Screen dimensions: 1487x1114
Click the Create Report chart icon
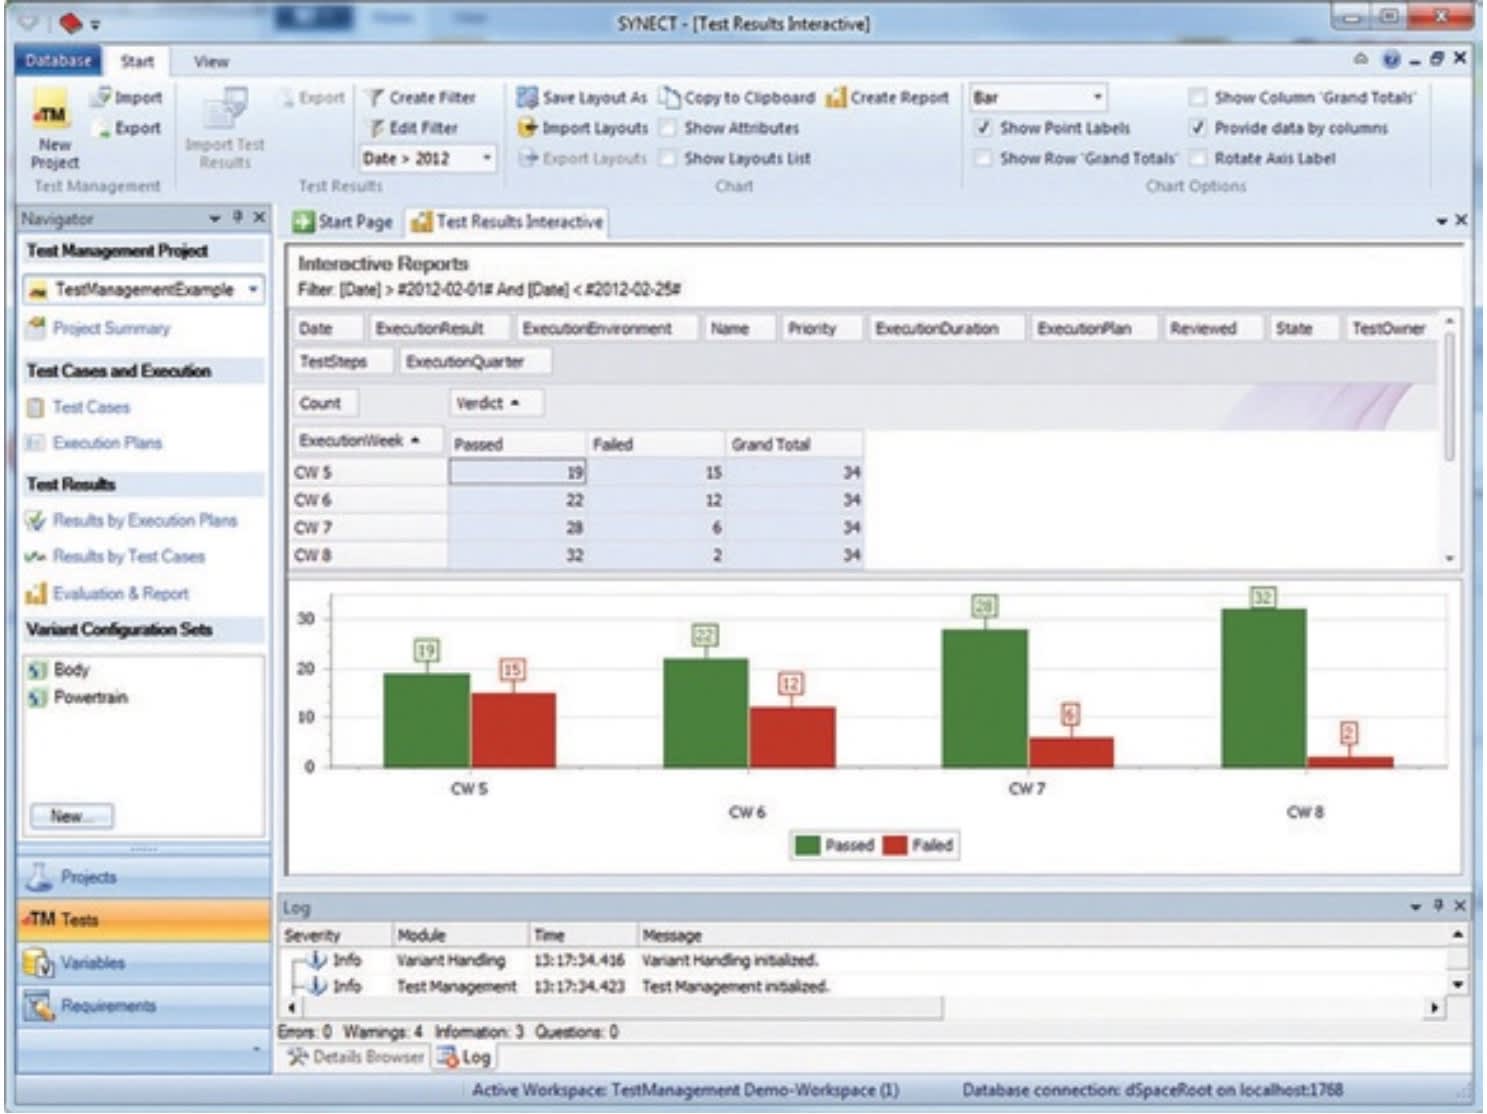click(x=836, y=97)
